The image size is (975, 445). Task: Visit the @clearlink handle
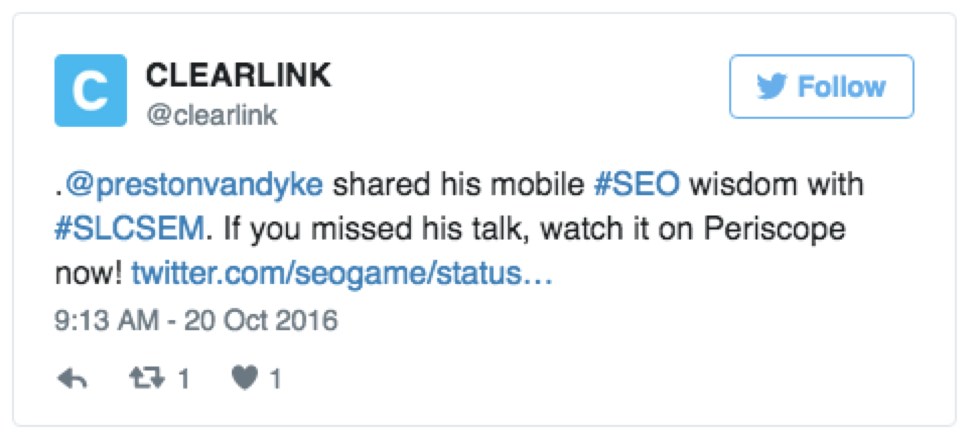point(212,115)
